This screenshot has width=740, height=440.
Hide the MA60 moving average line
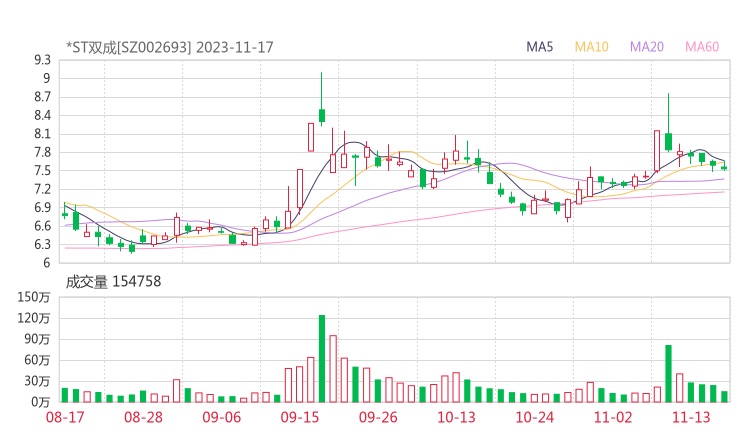tap(702, 47)
